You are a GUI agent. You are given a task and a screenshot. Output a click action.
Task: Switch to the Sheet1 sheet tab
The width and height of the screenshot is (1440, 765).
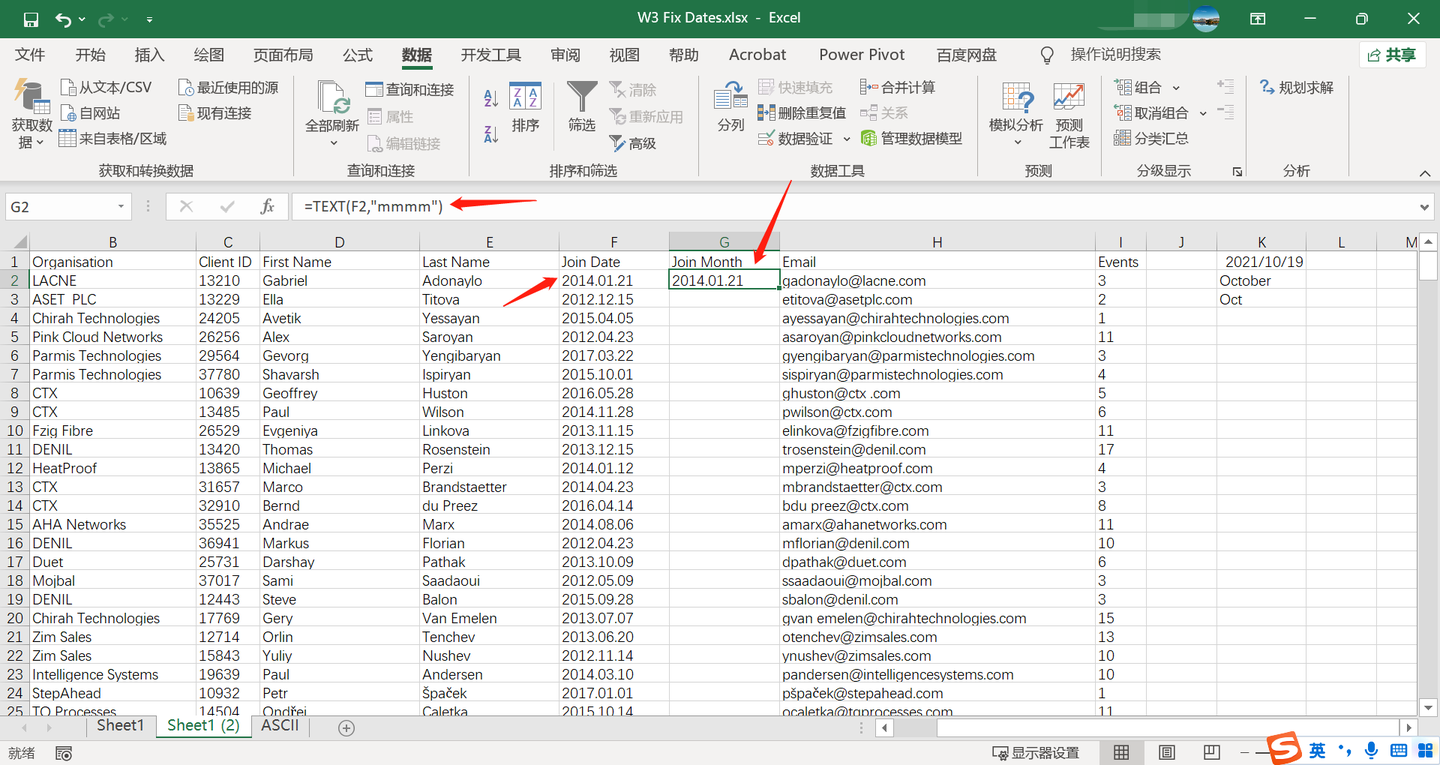click(x=120, y=726)
